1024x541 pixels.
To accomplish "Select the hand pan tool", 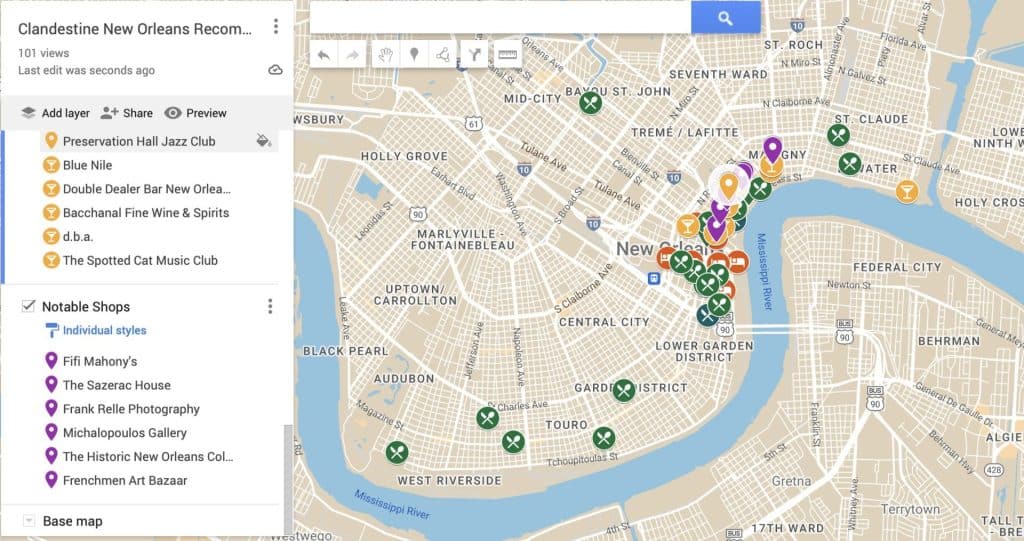I will pyautogui.click(x=384, y=54).
